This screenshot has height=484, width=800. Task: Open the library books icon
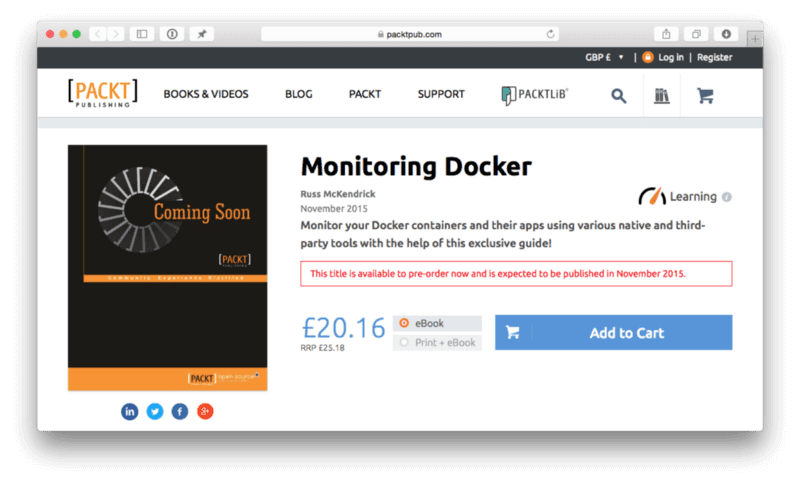(x=662, y=96)
